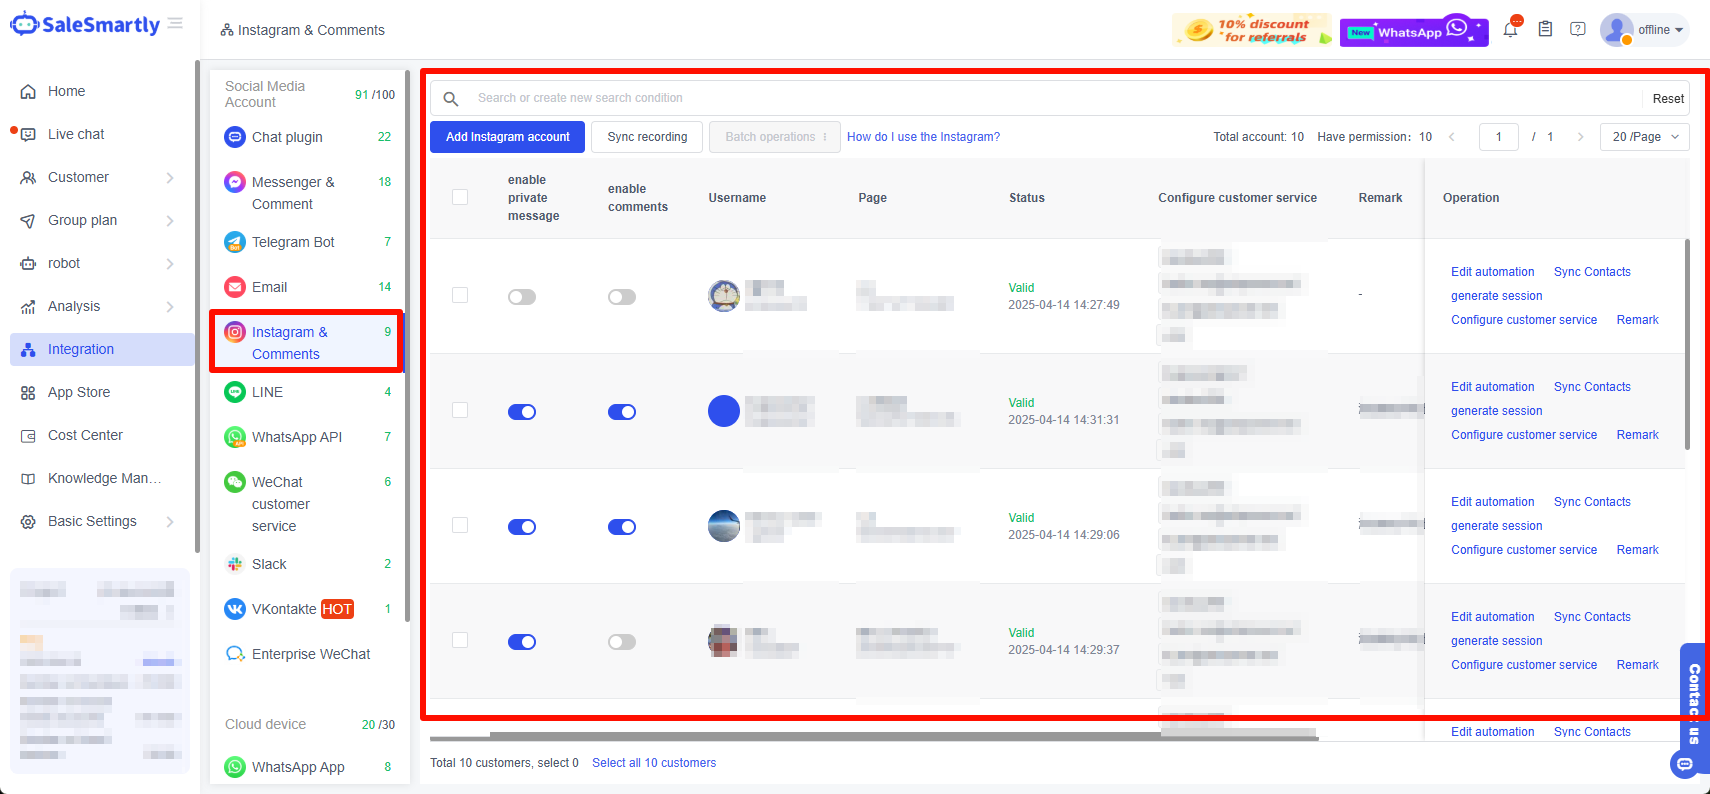1710x794 pixels.
Task: Click Add Instagram account button
Action: [507, 137]
